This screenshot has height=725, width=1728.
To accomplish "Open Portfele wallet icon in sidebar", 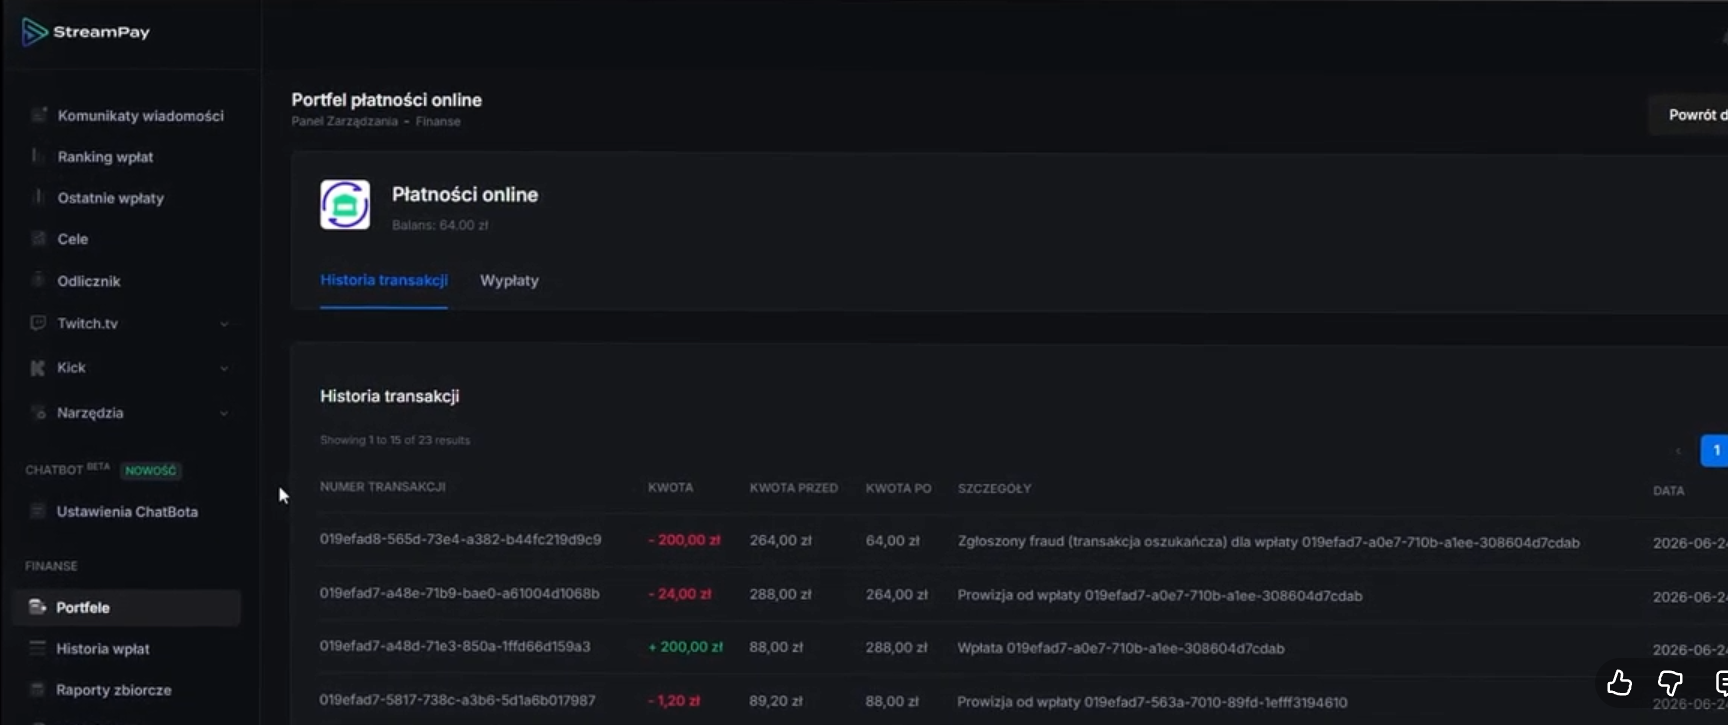I will 37,607.
